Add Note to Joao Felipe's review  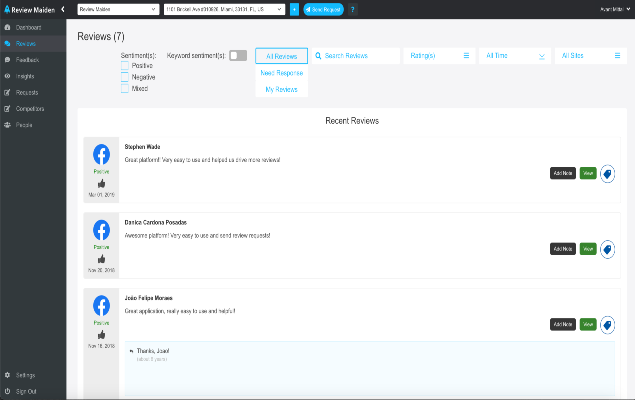(x=563, y=324)
